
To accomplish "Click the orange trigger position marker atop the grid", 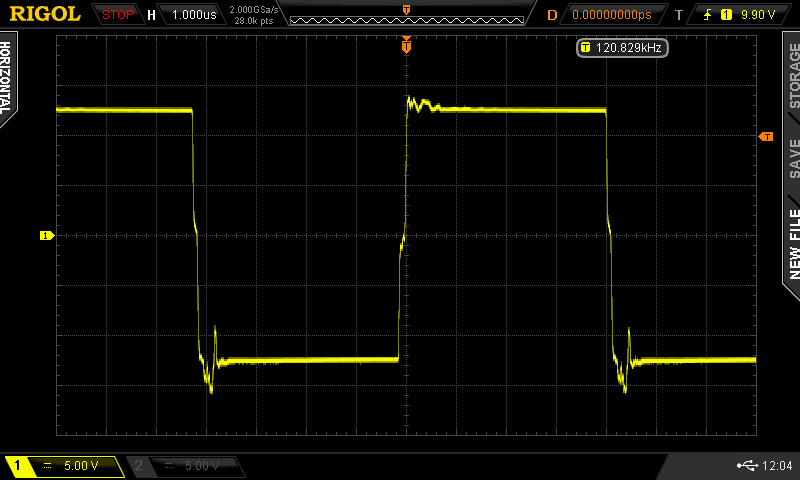I will (x=406, y=45).
